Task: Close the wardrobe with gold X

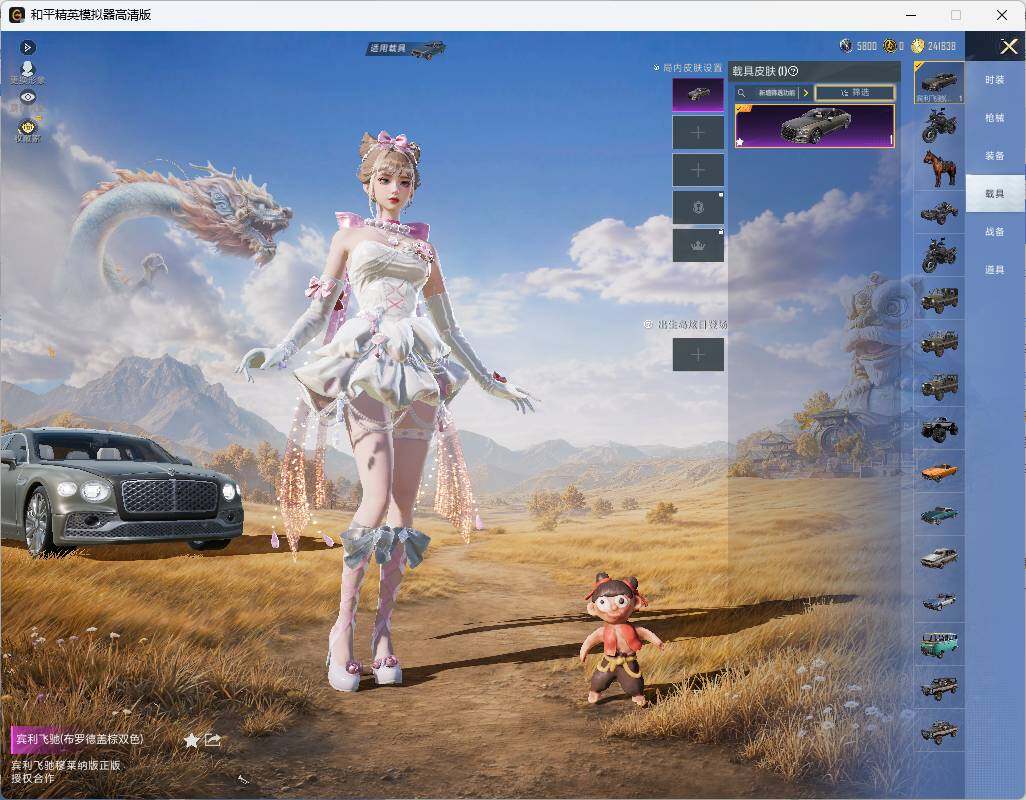Action: point(1008,46)
